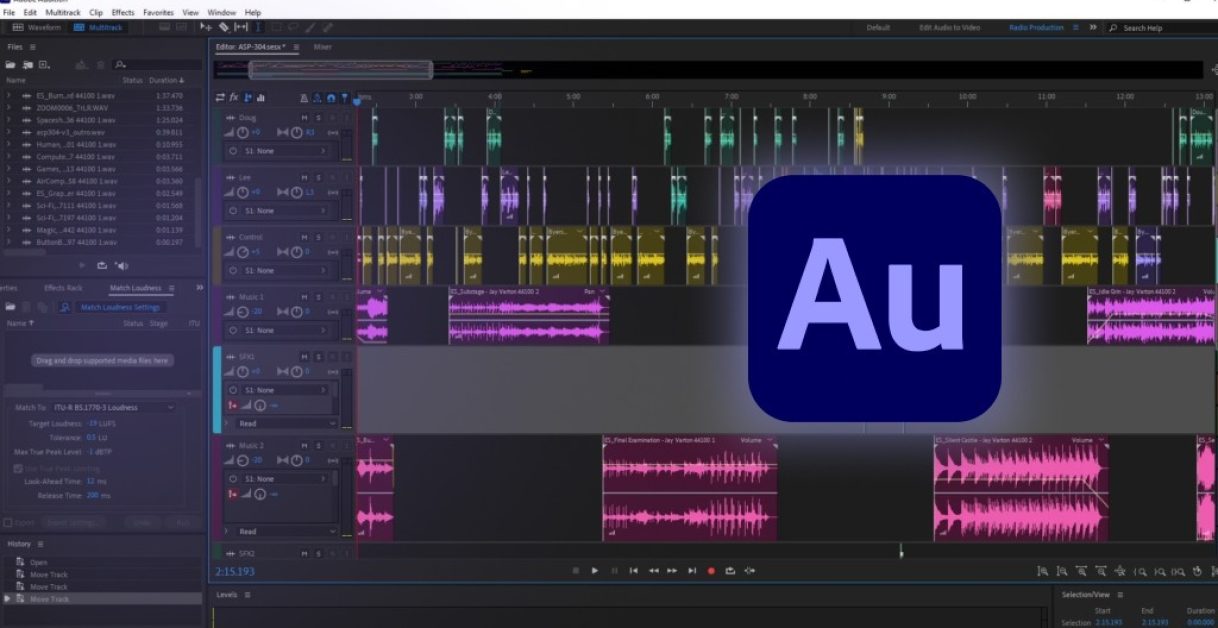Expand the ZOOM0006_Tr1,R.WAV file entry

[x=8, y=108]
